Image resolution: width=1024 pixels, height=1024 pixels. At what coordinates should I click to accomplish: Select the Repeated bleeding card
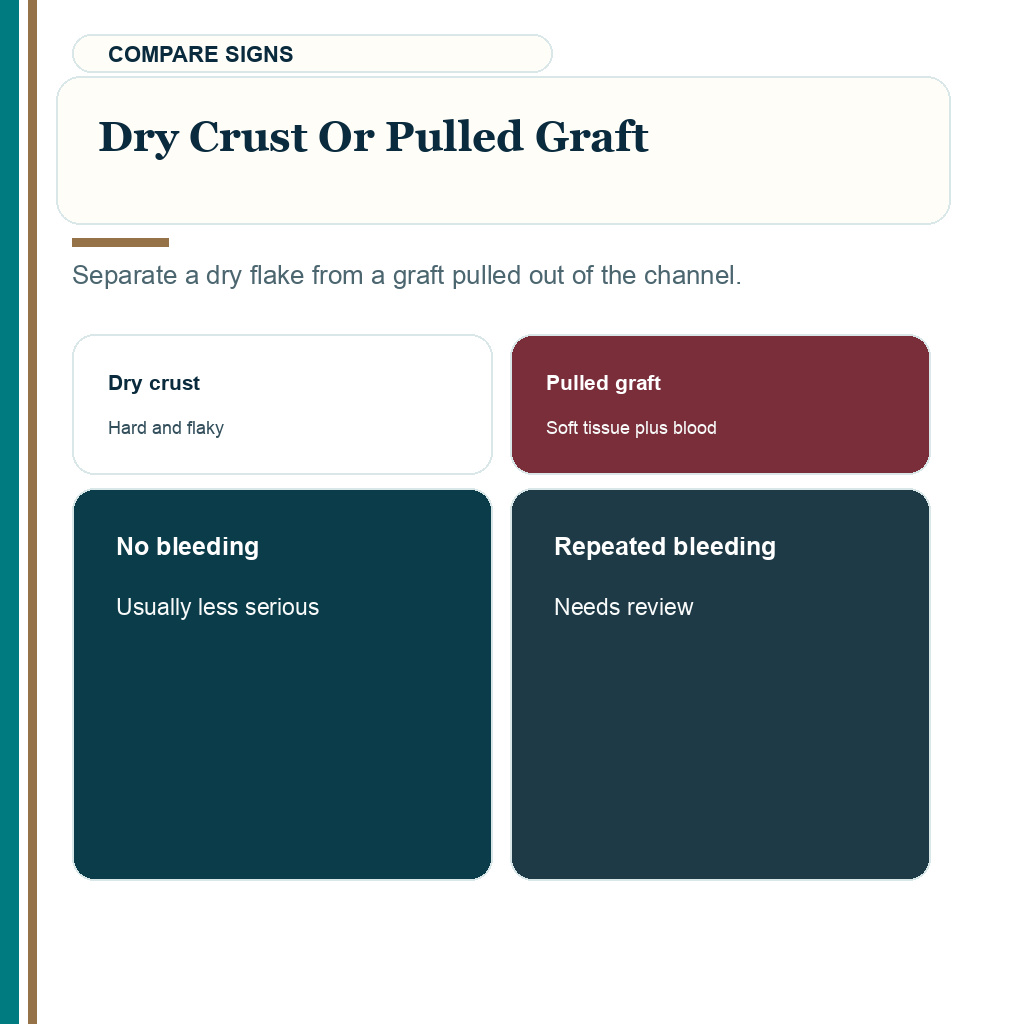pyautogui.click(x=720, y=684)
